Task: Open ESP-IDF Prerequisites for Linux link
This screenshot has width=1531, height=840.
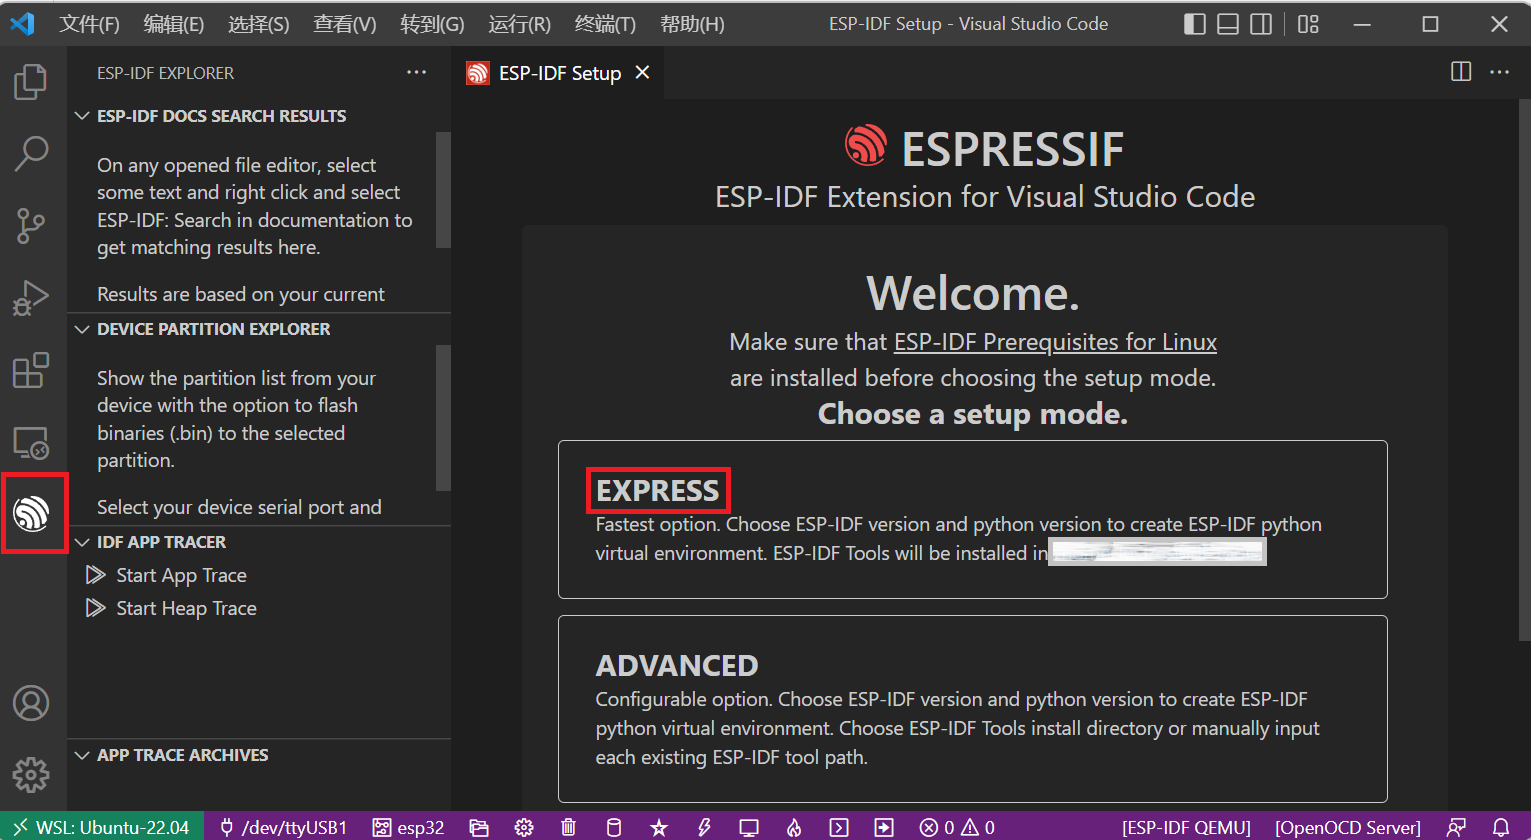Action: pos(1055,342)
